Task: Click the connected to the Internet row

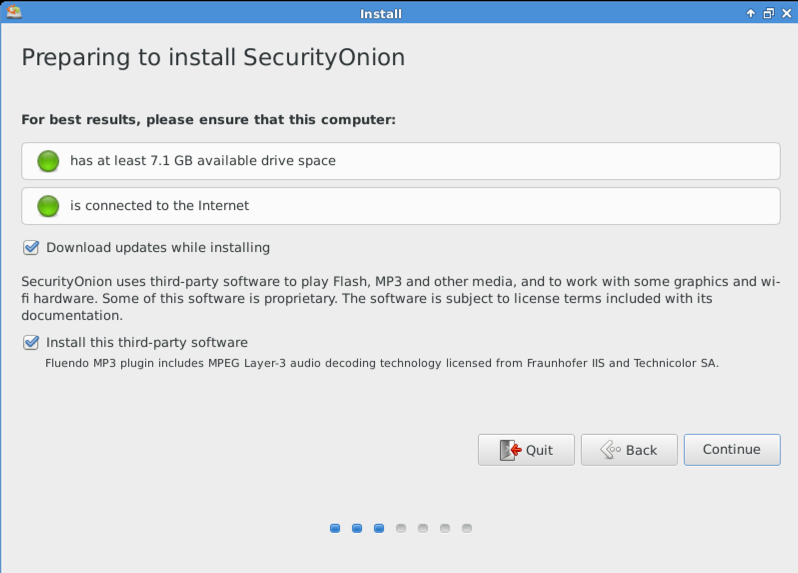Action: tap(400, 206)
